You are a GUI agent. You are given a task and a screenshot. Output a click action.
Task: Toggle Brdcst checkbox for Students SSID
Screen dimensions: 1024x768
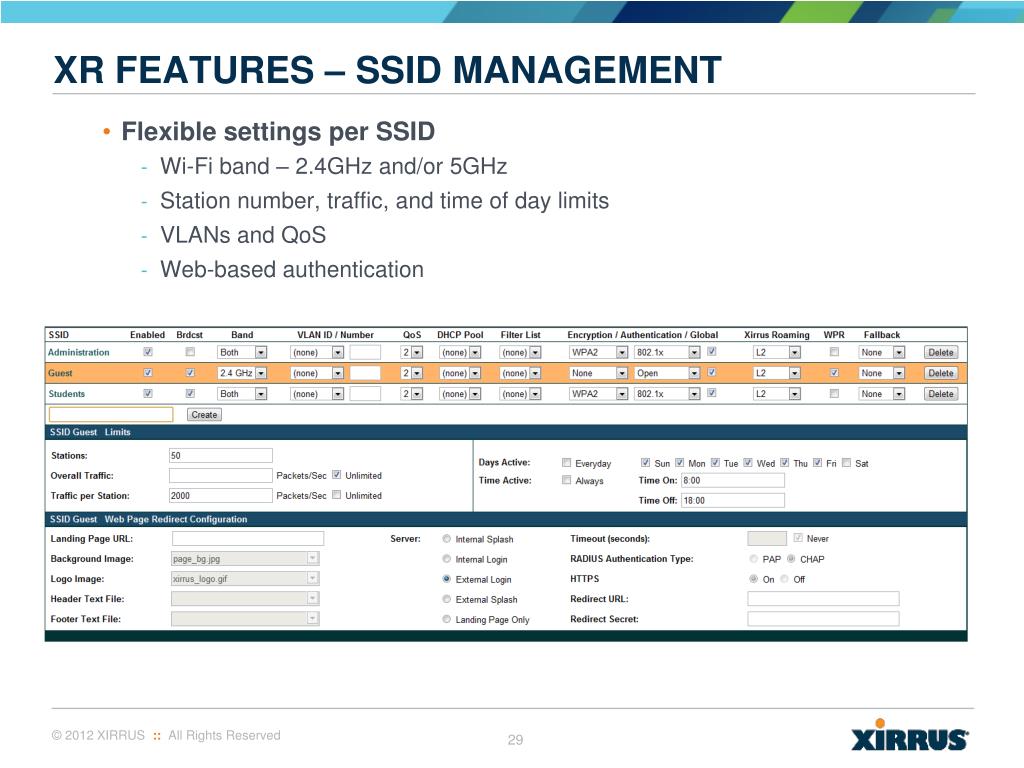pyautogui.click(x=190, y=393)
